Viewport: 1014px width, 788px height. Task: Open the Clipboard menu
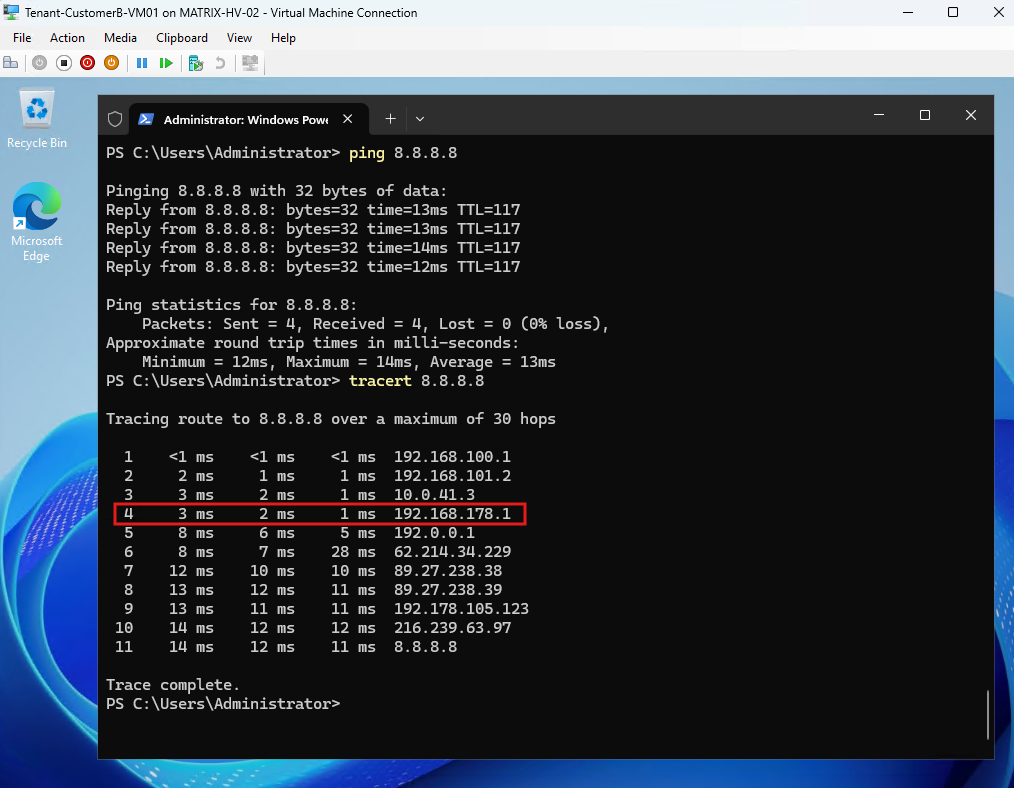click(x=182, y=37)
